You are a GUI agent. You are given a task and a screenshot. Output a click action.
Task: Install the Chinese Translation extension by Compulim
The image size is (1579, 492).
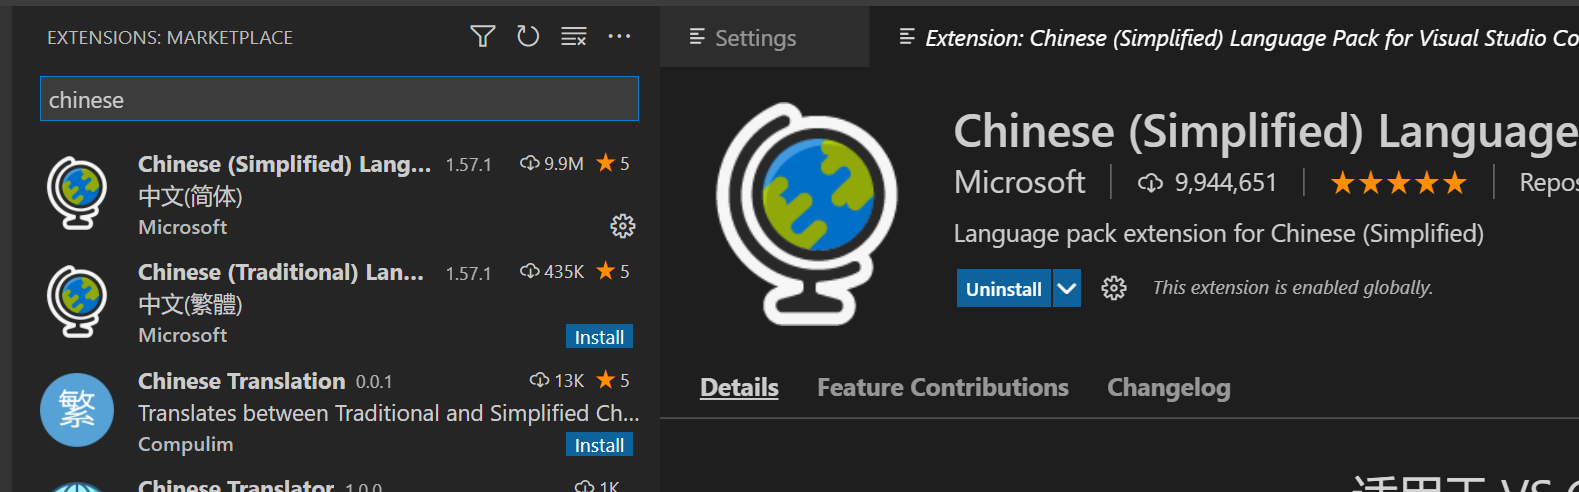click(x=599, y=445)
